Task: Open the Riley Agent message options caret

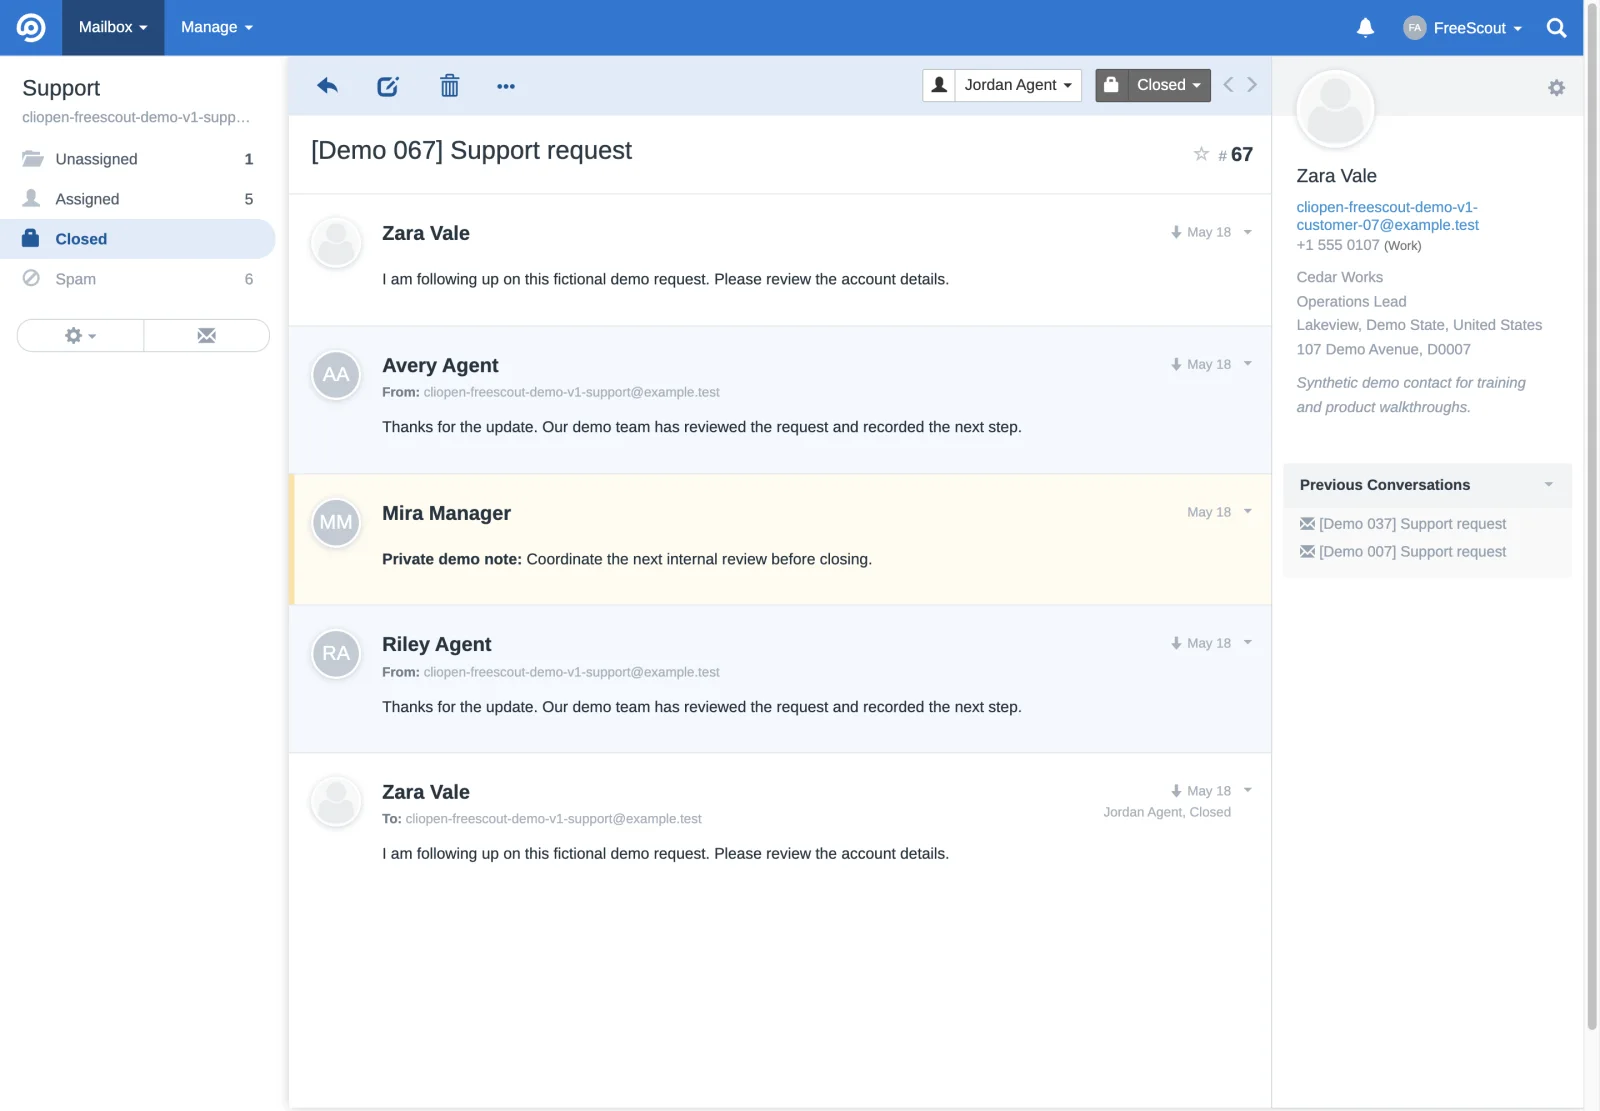Action: click(x=1247, y=643)
